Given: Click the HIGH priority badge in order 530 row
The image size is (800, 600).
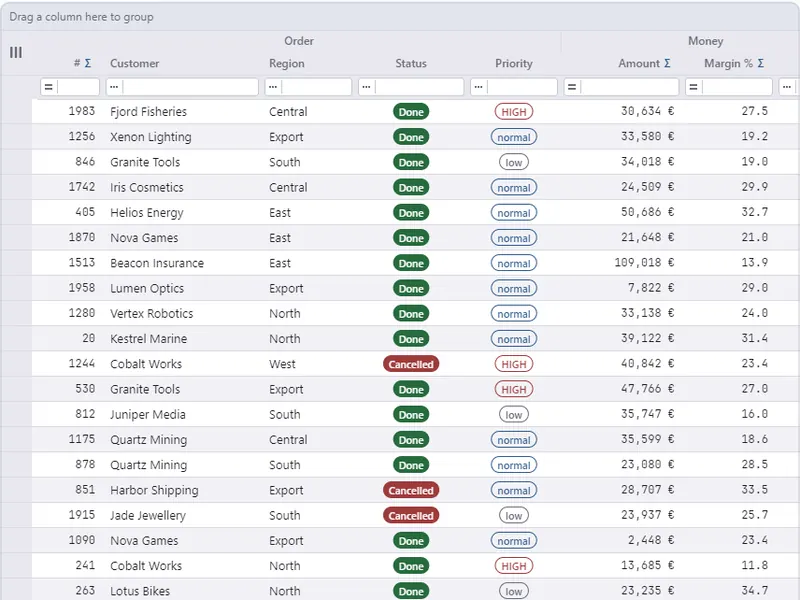Looking at the screenshot, I should point(514,389).
